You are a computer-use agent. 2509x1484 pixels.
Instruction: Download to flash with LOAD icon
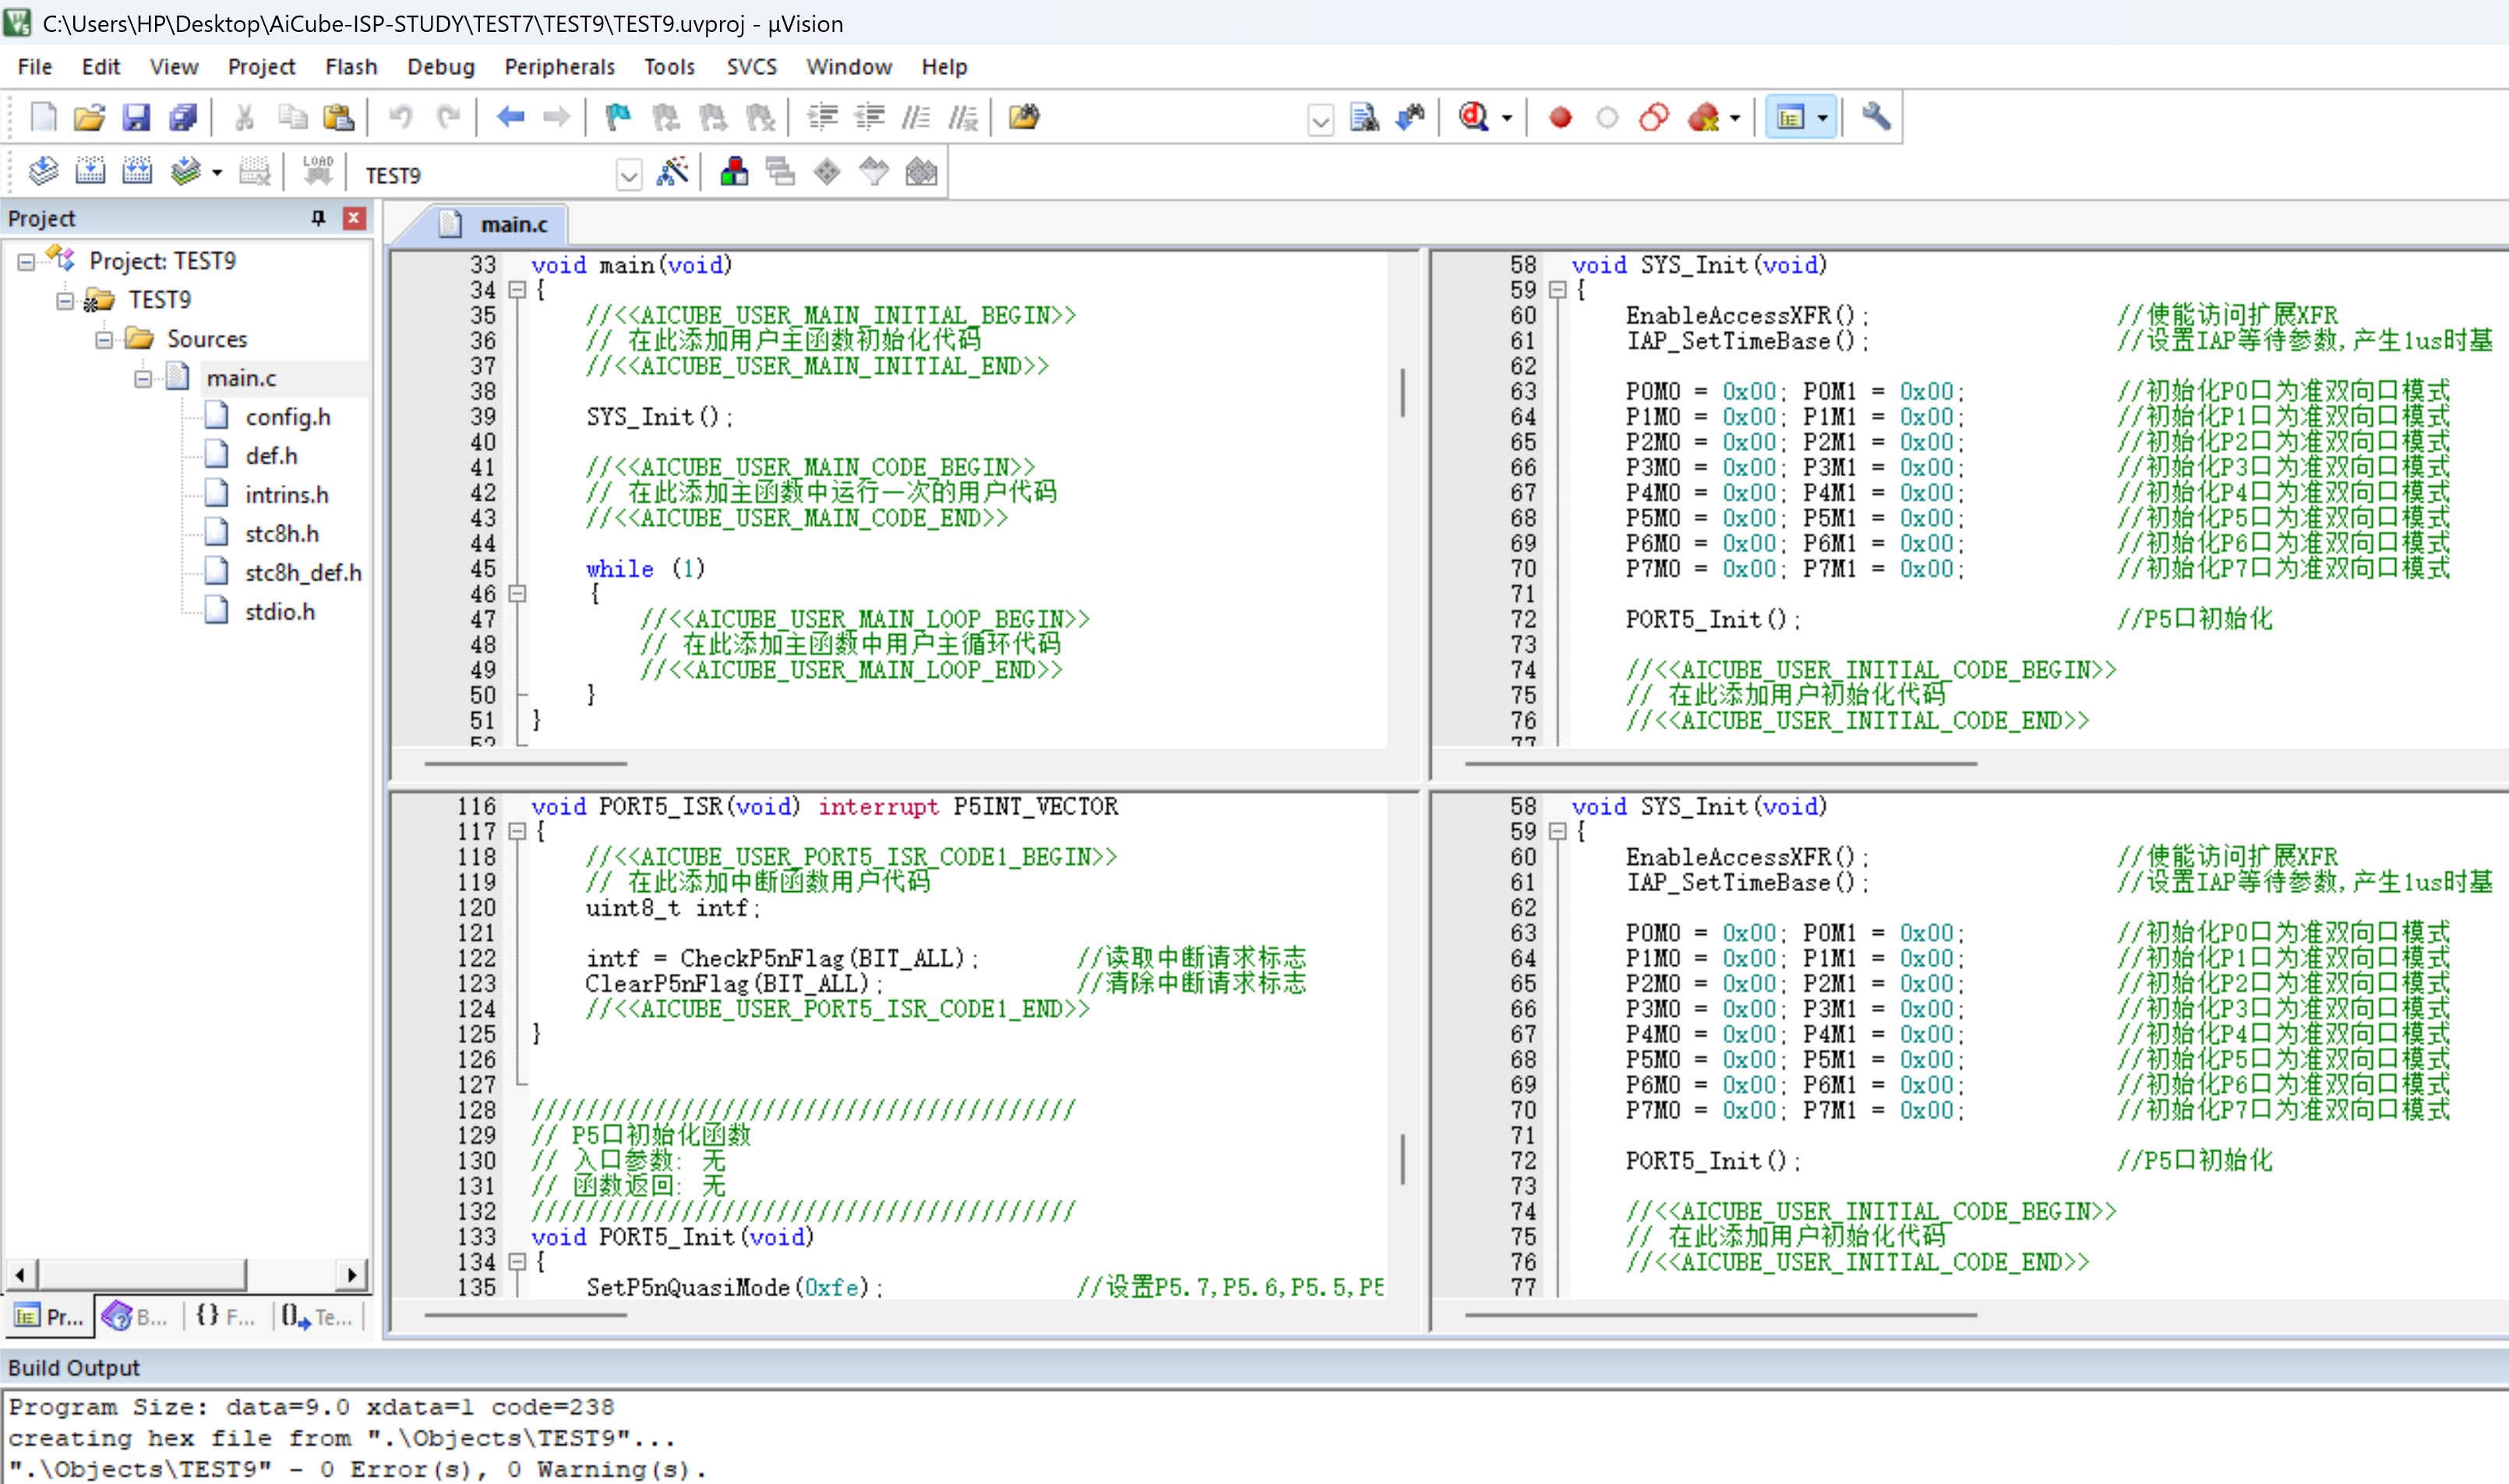(318, 172)
